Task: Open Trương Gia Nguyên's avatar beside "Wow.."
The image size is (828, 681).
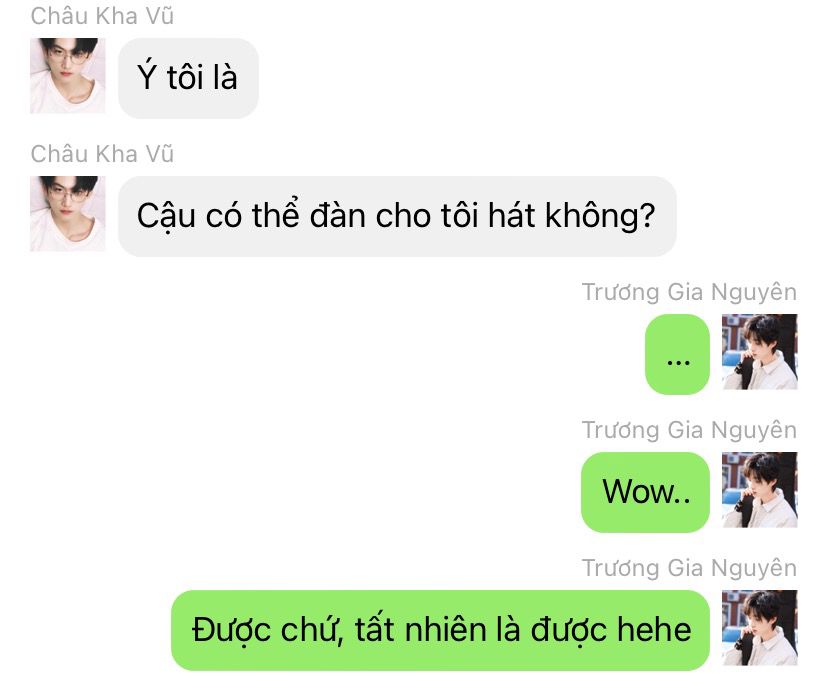Action: 760,490
